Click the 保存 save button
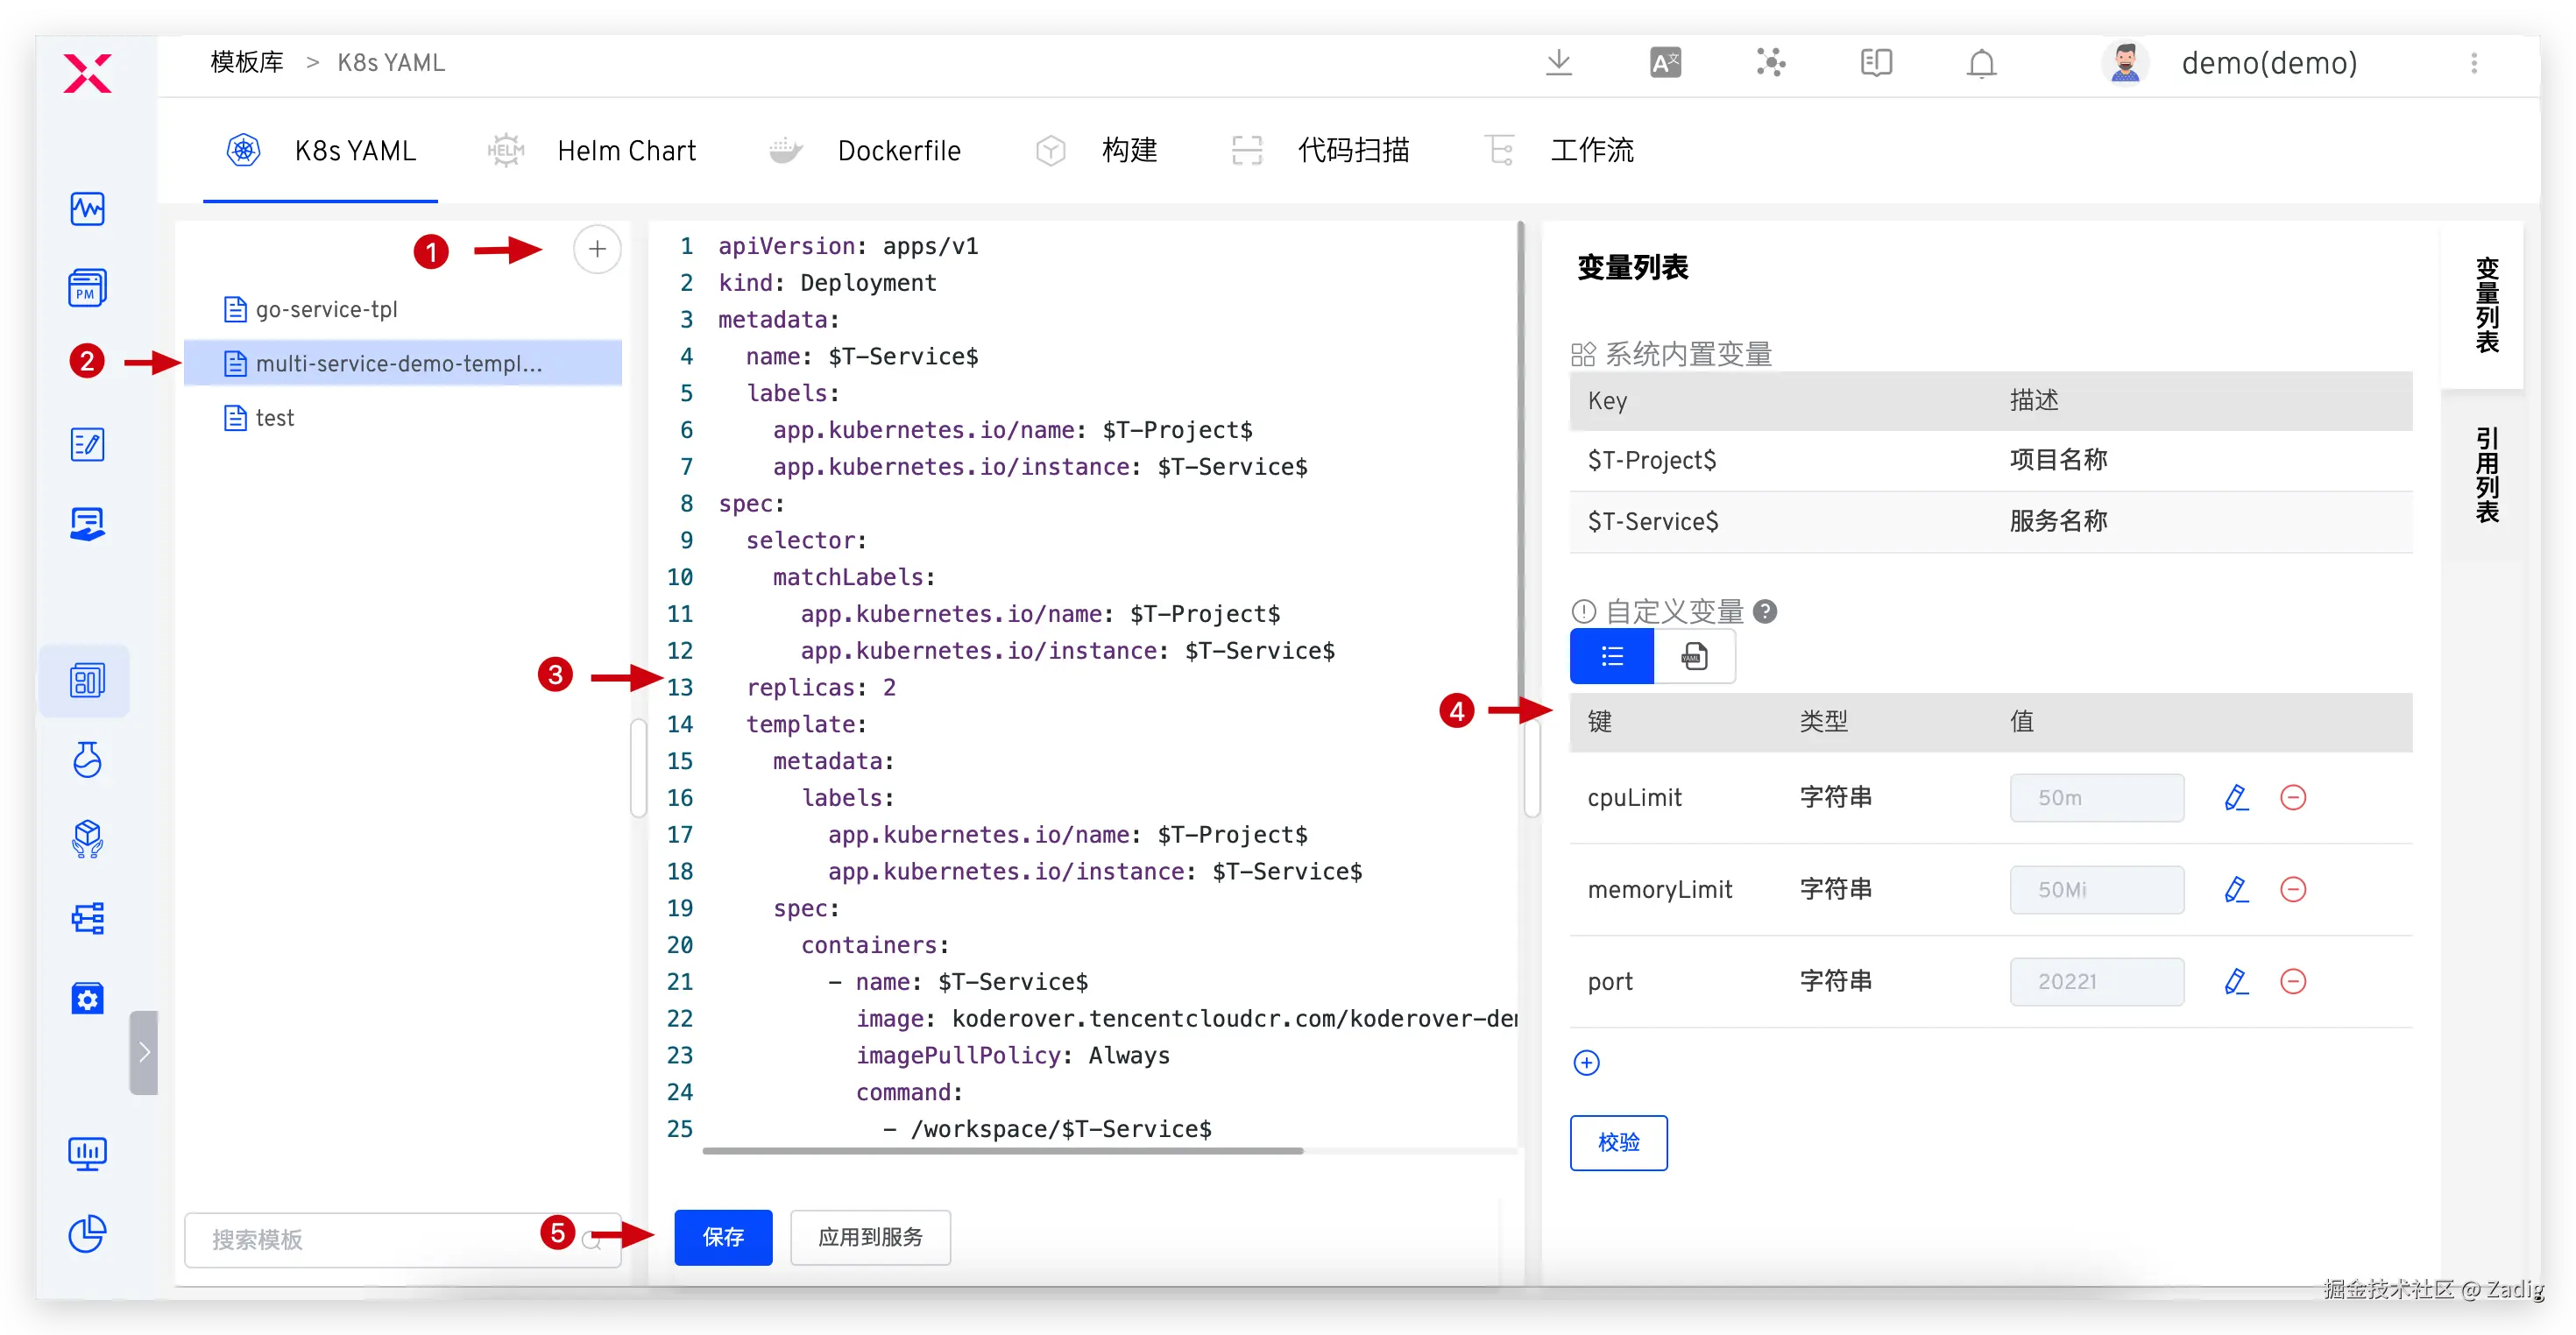 723,1237
